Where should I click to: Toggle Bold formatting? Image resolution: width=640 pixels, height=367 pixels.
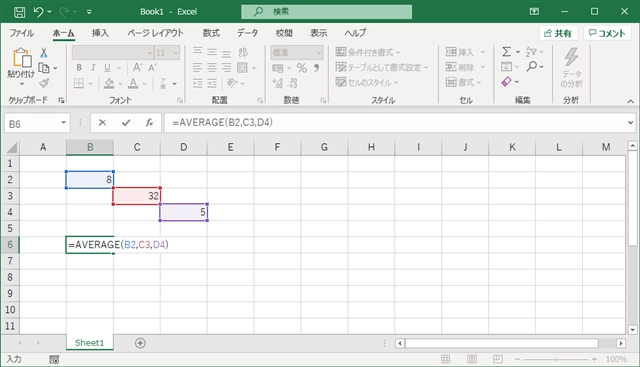point(79,68)
